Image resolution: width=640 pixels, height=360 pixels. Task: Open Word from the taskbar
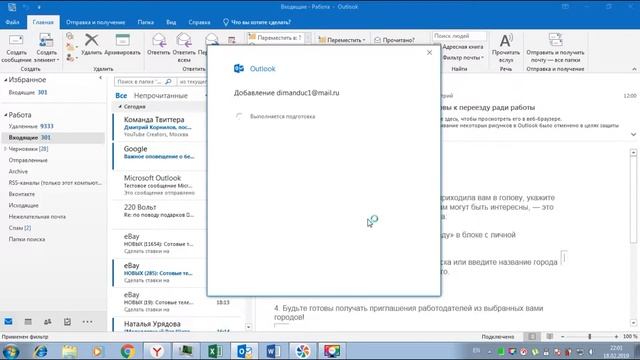pos(273,351)
